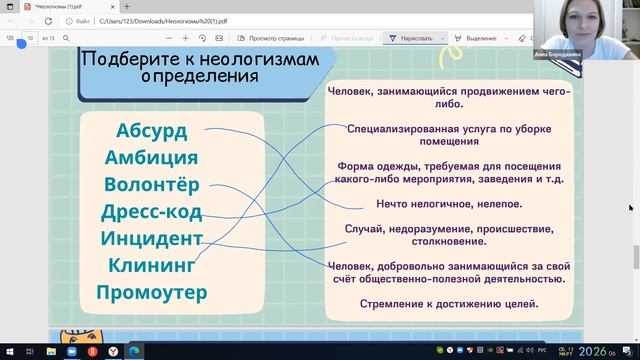Click the word Промоутер
The image size is (640, 360).
[x=151, y=293]
